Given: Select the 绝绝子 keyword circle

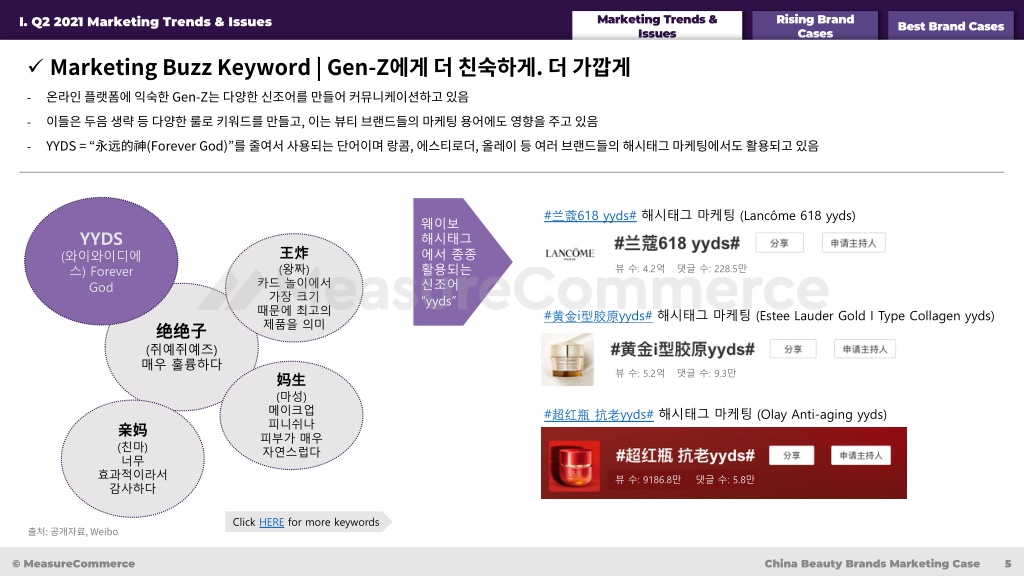Looking at the screenshot, I should point(182,347).
